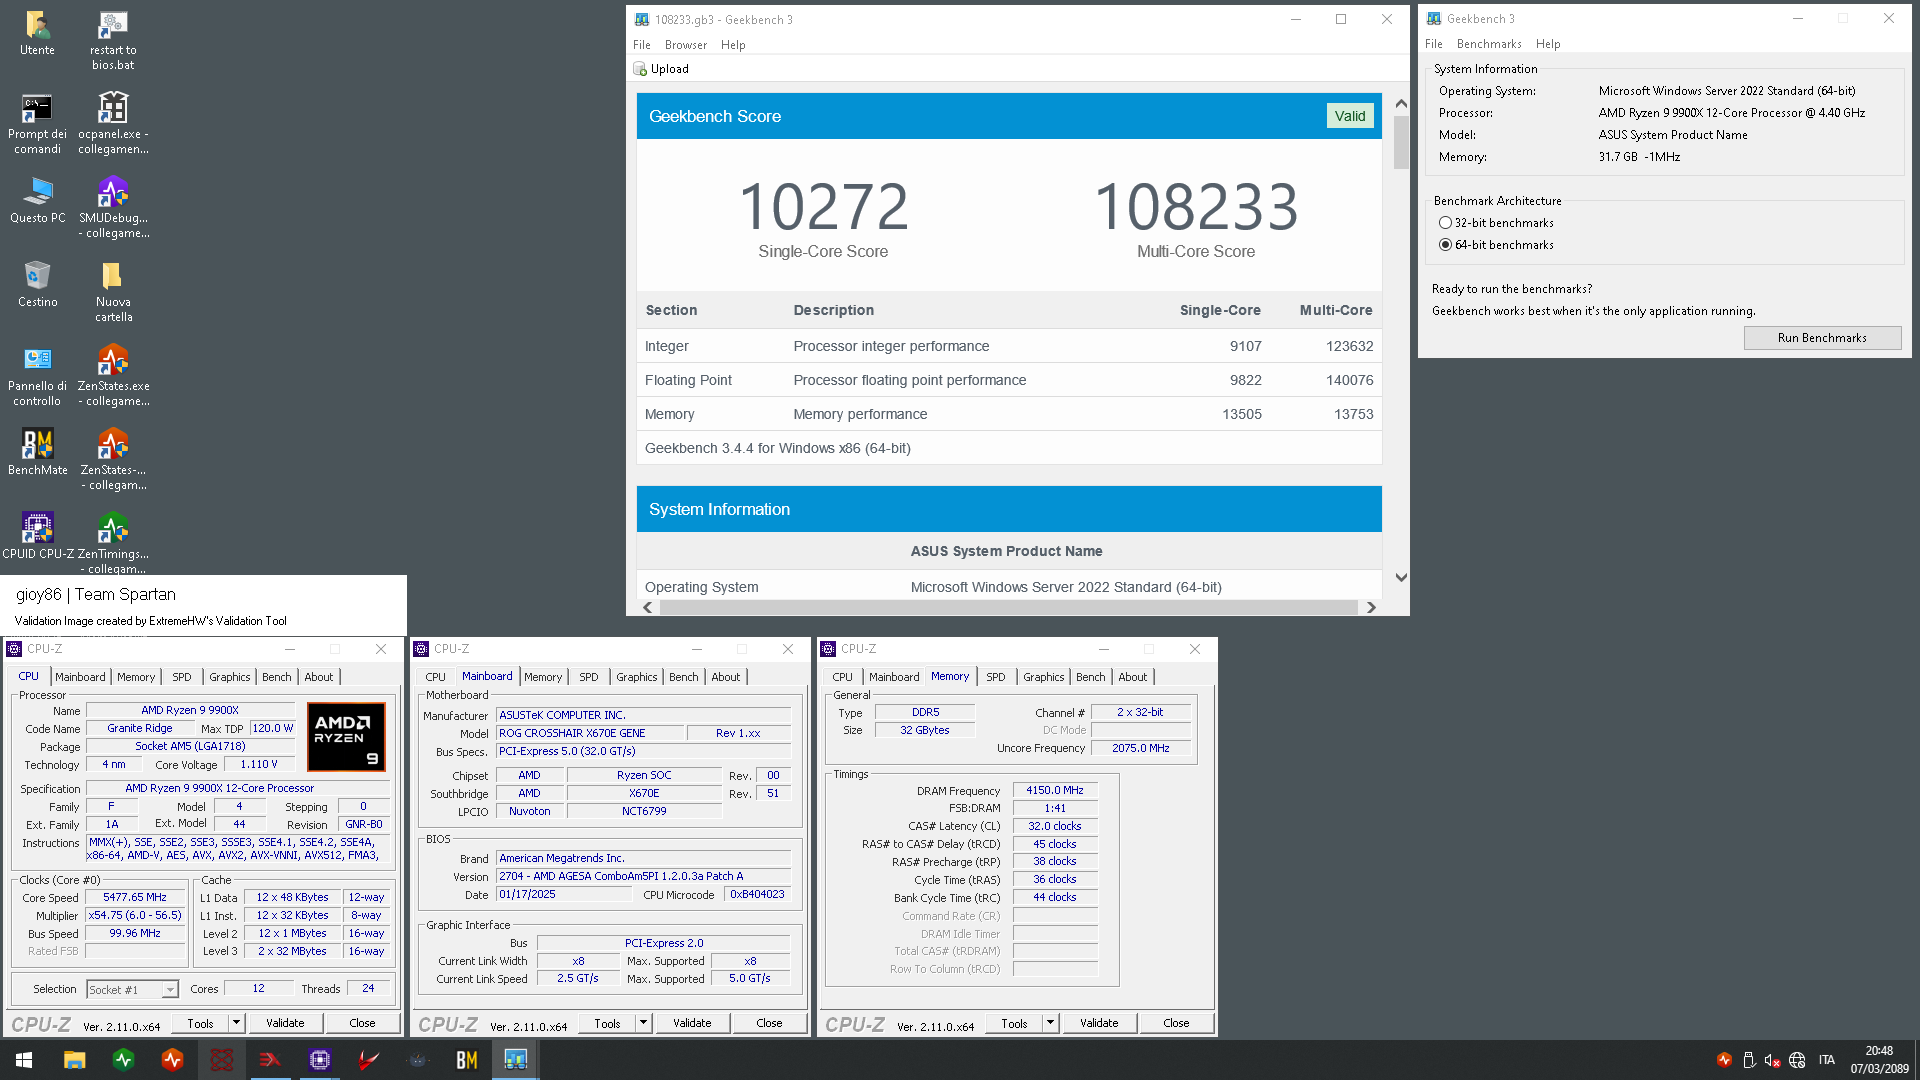Expand Tools dropdown arrow in Mainboard window
The height and width of the screenshot is (1080, 1920).
tap(644, 1023)
